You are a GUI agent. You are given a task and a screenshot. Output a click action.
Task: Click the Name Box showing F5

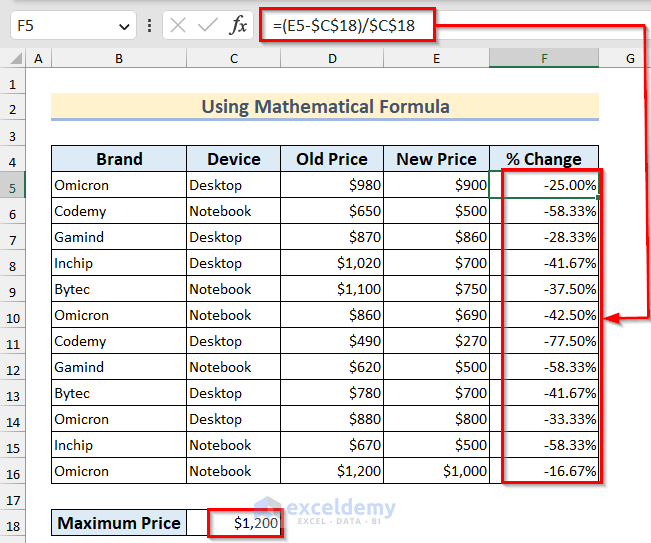[x=73, y=25]
